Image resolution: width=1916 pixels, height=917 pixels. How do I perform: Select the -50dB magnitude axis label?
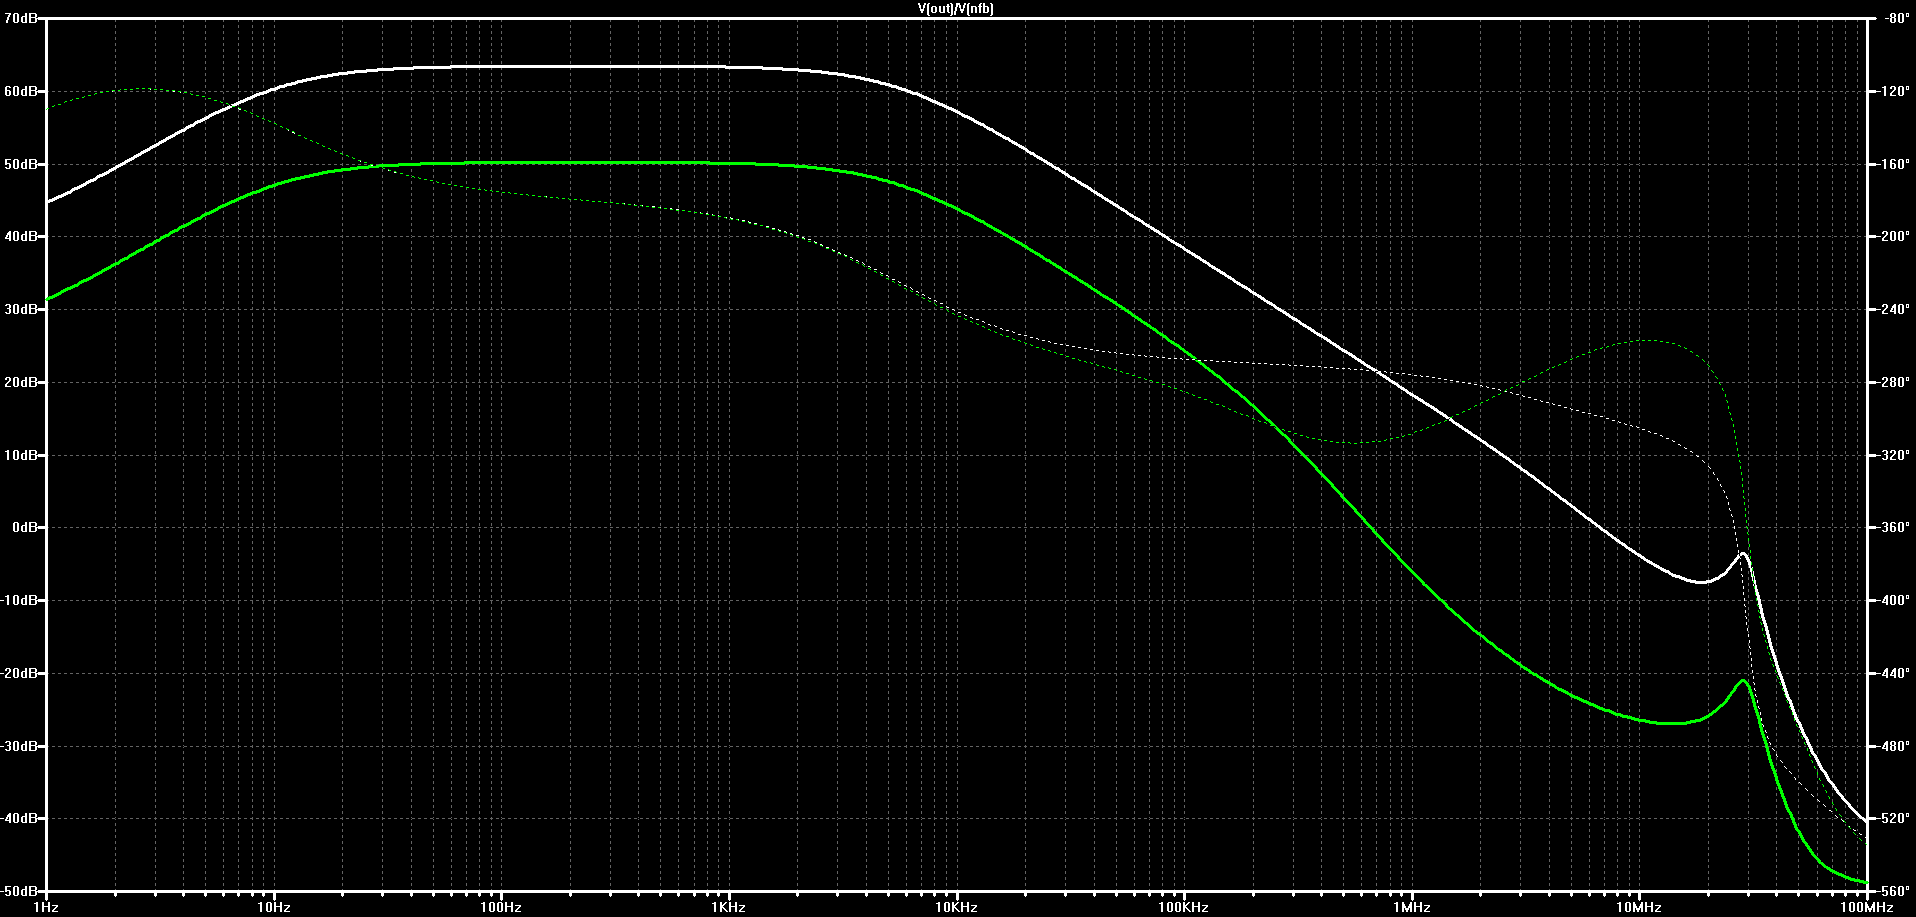tap(18, 891)
